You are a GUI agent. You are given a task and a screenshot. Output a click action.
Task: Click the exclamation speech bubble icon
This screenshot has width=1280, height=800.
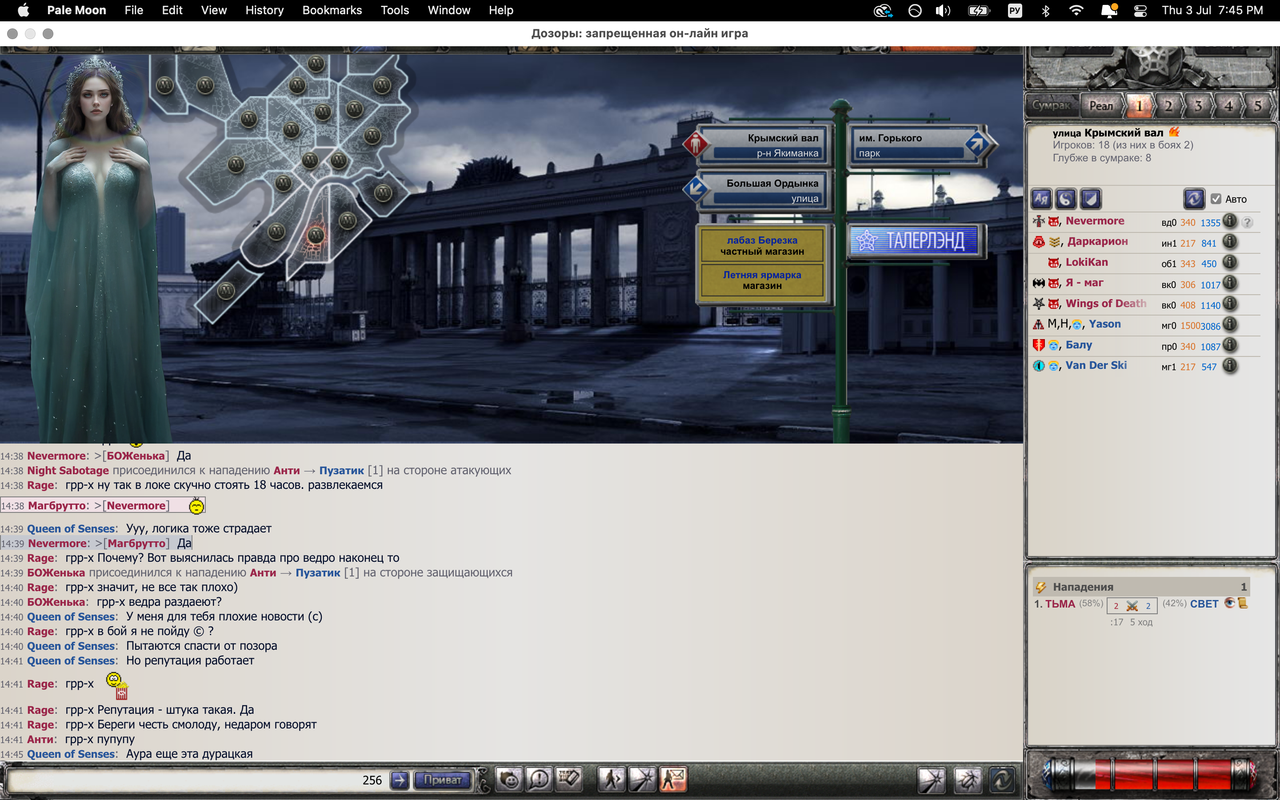click(x=539, y=779)
